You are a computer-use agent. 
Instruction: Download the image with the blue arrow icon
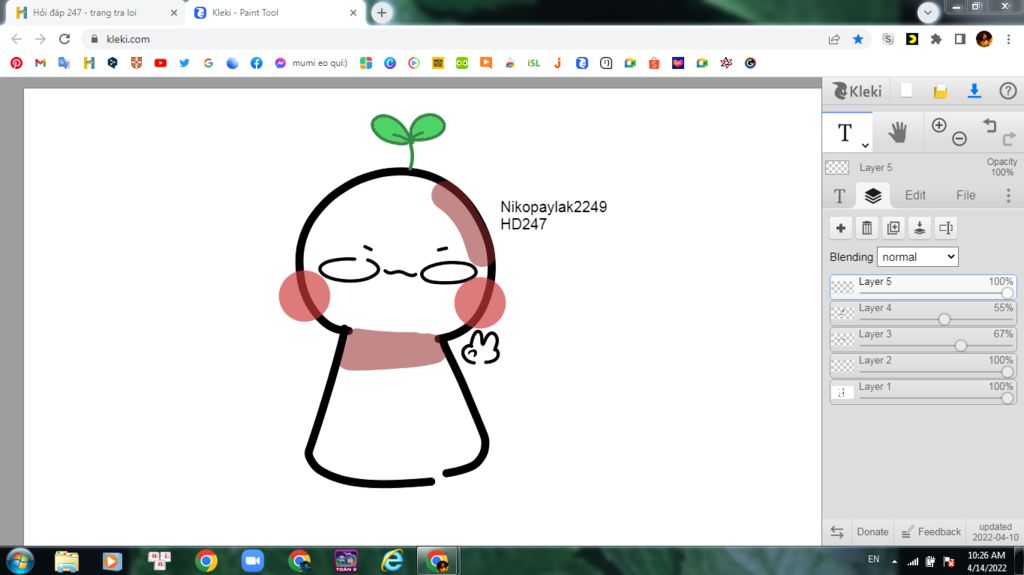point(974,91)
